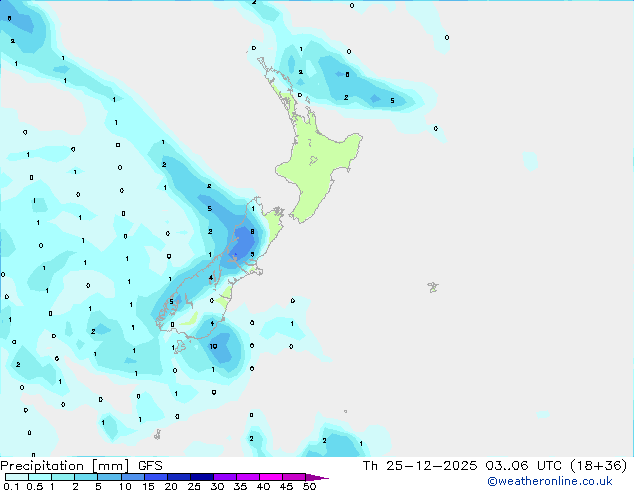634x490 pixels.
Task: Click the 'GFS' model label
Action: (150, 466)
